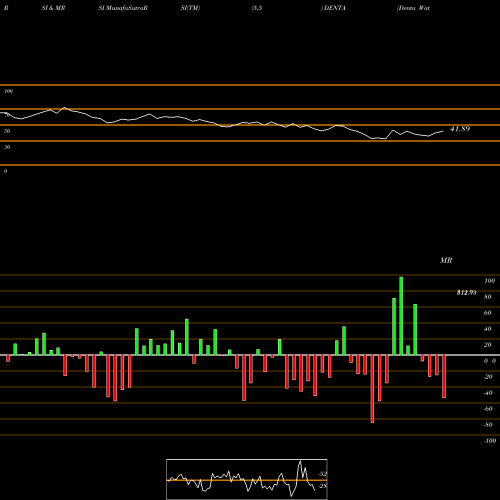Click the tallest green MR bar
The width and height of the screenshot is (500, 500).
pyautogui.click(x=401, y=316)
